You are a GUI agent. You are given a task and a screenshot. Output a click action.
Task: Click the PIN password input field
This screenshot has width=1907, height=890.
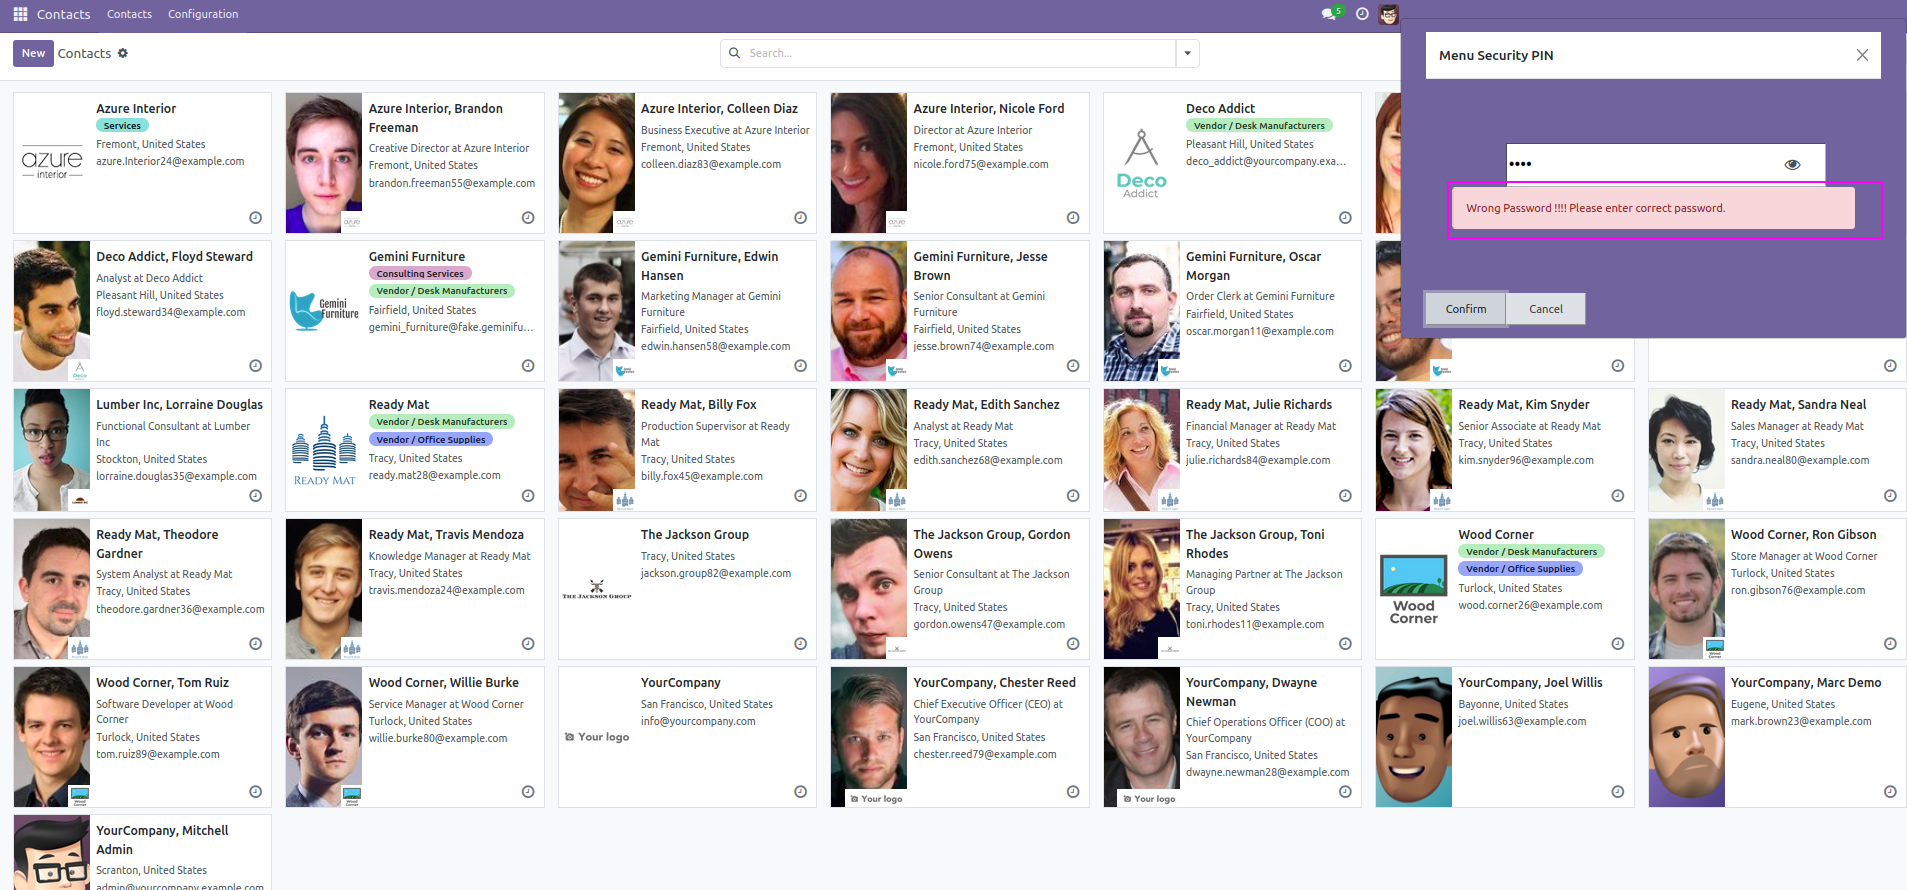click(x=1640, y=164)
